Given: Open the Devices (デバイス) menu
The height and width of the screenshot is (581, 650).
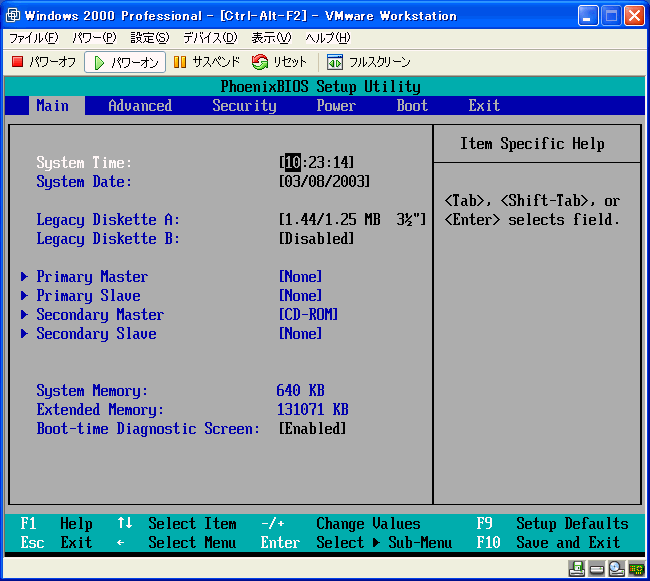Looking at the screenshot, I should point(209,38).
